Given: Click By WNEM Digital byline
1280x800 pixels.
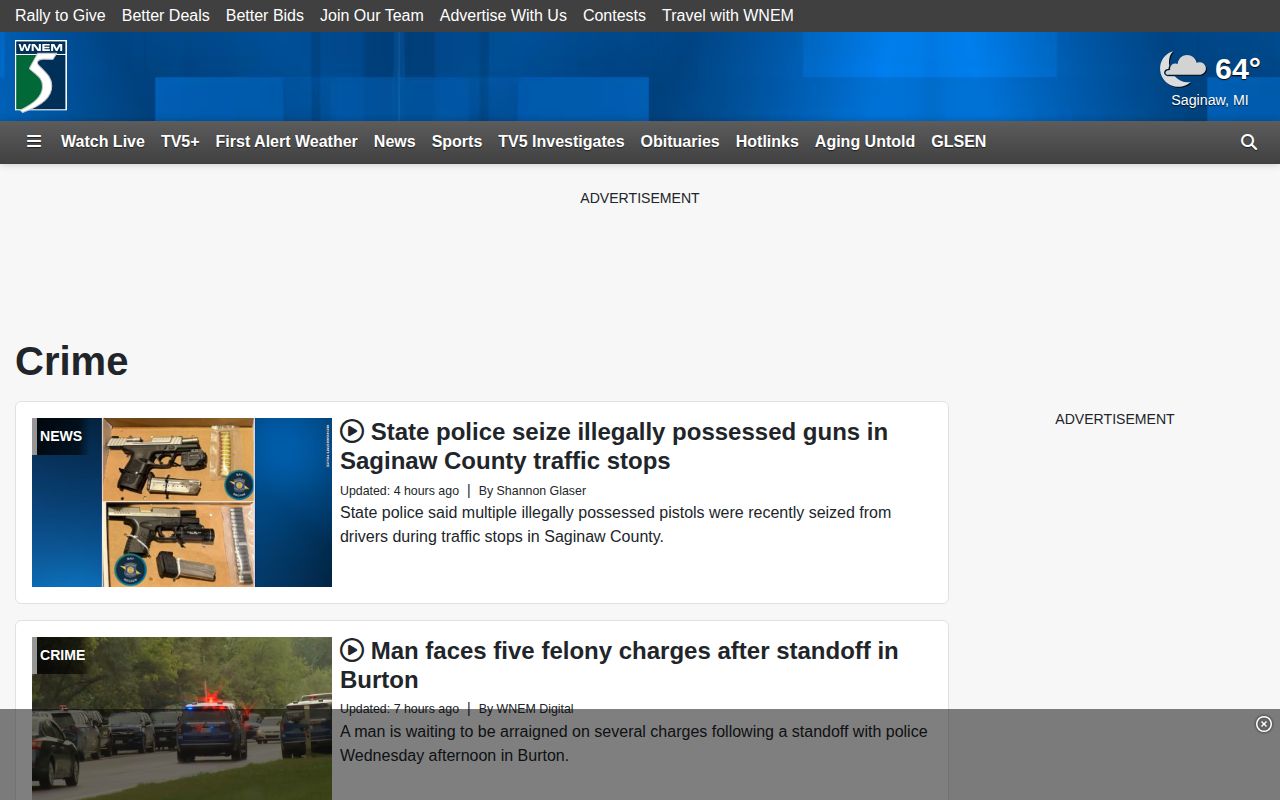Looking at the screenshot, I should coord(526,708).
